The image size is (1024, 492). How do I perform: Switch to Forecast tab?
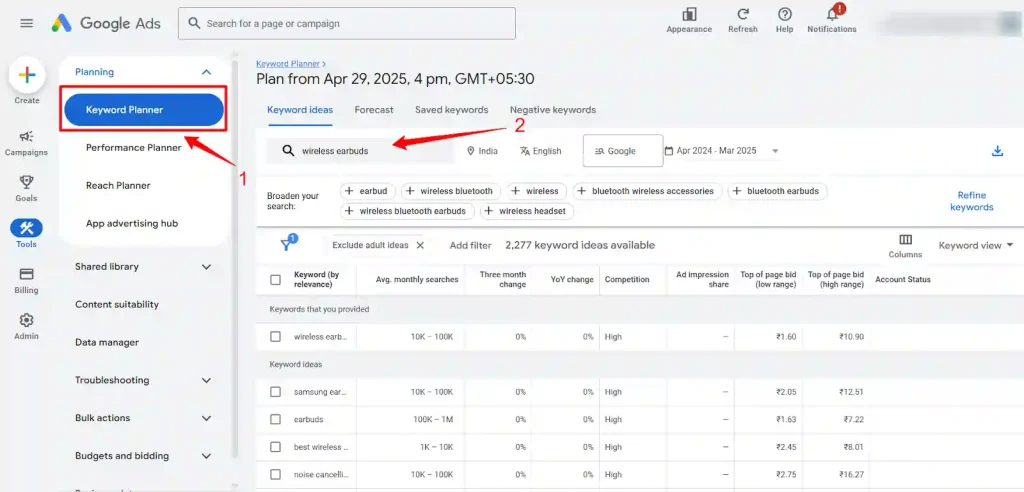[374, 110]
